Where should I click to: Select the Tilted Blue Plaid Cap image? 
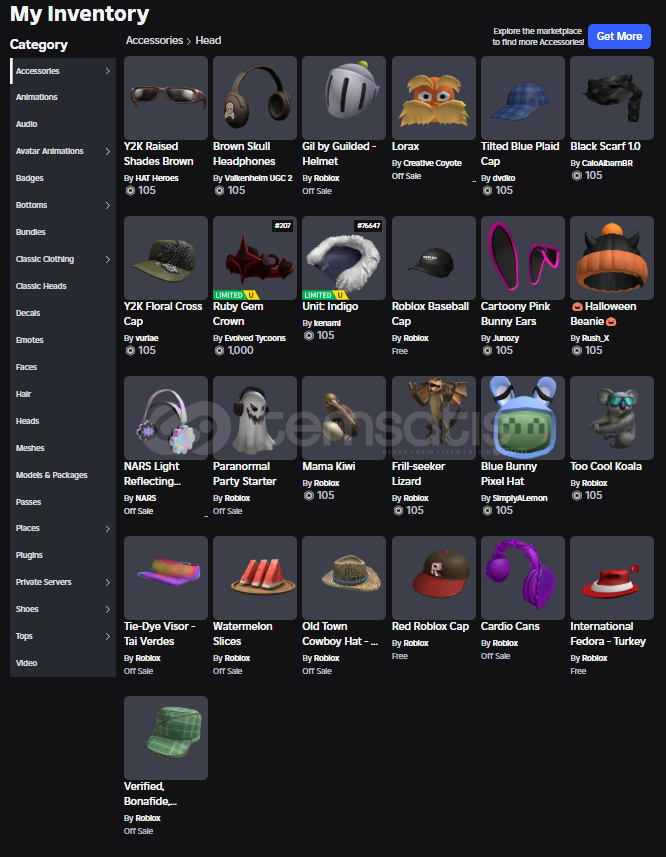[523, 98]
